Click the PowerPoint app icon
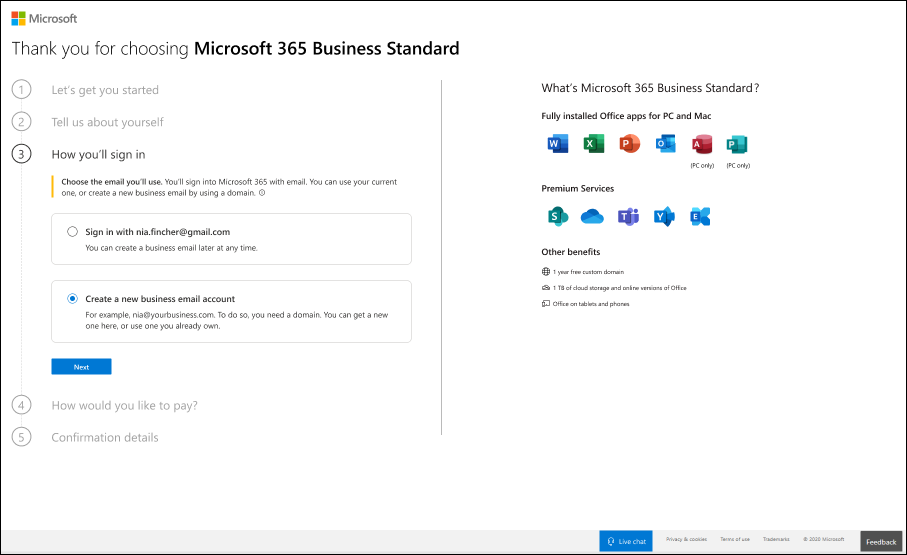The image size is (907, 555). (x=629, y=144)
